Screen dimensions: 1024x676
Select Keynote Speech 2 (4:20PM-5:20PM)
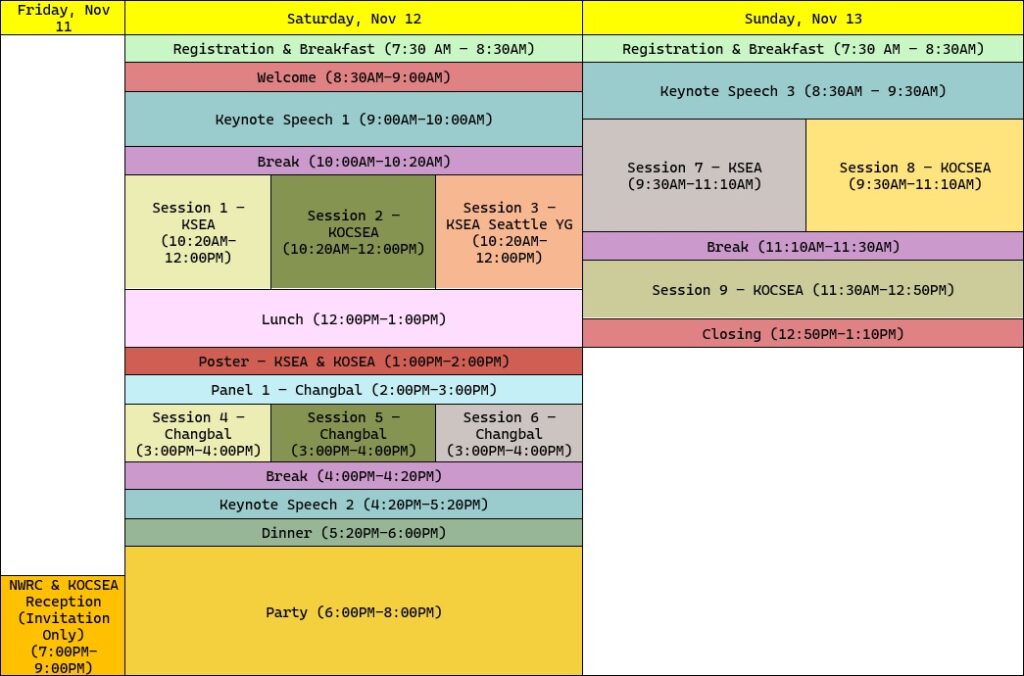[353, 504]
